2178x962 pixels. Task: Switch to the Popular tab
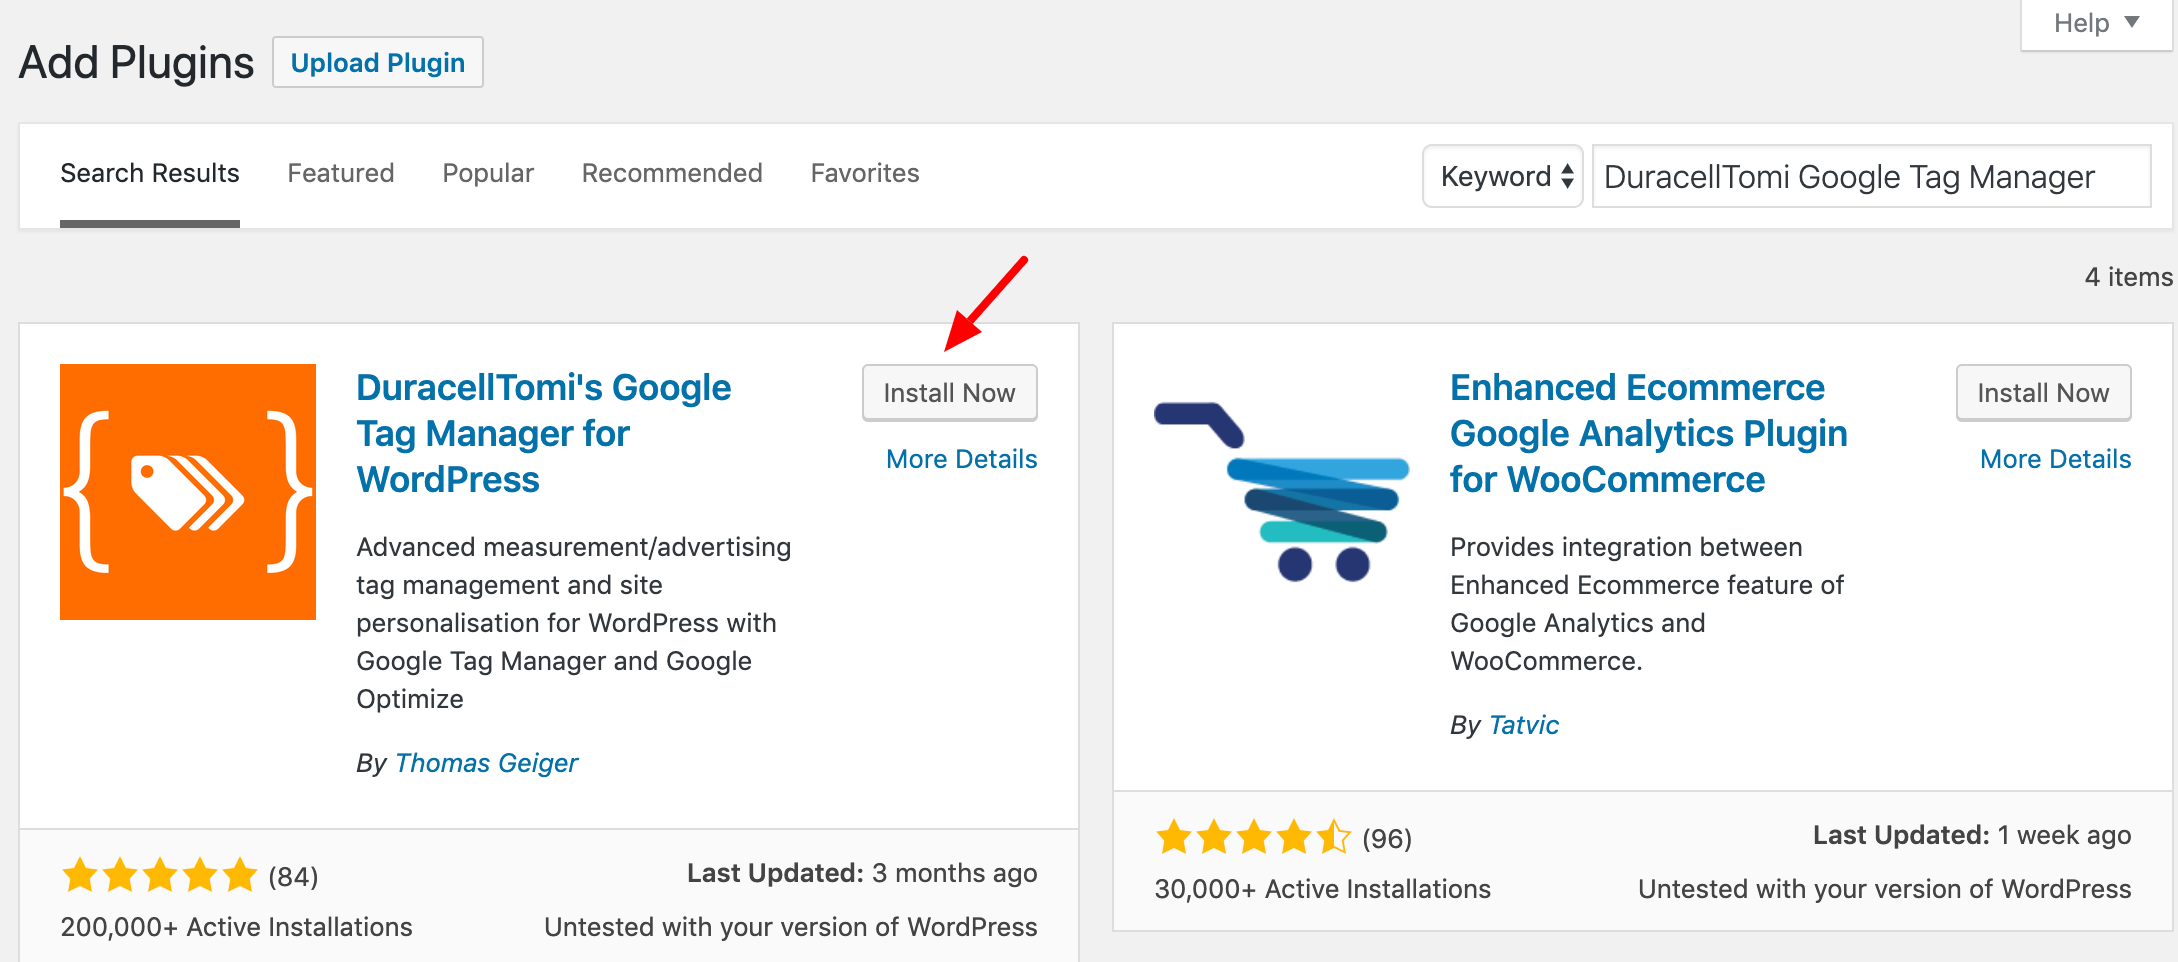pos(488,173)
